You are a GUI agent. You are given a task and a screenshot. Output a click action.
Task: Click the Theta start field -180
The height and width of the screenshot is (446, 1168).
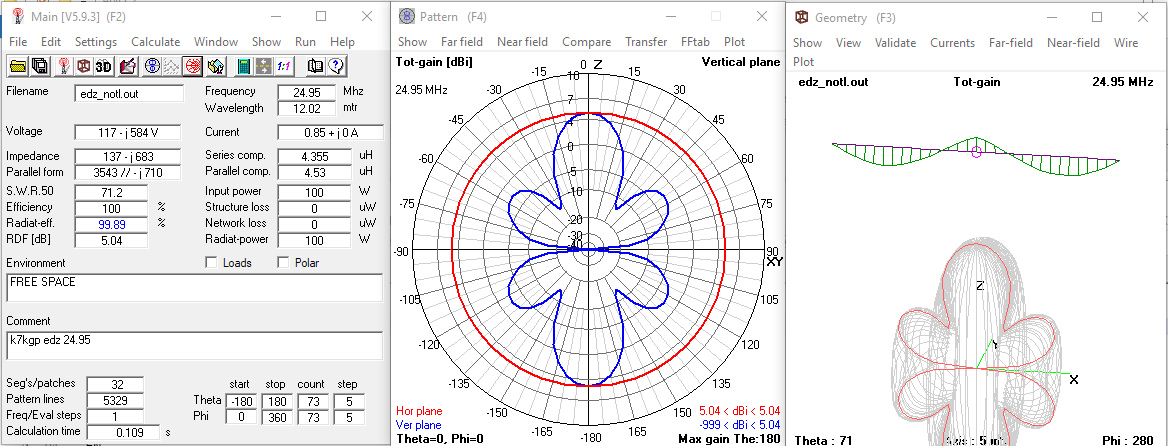(x=240, y=401)
